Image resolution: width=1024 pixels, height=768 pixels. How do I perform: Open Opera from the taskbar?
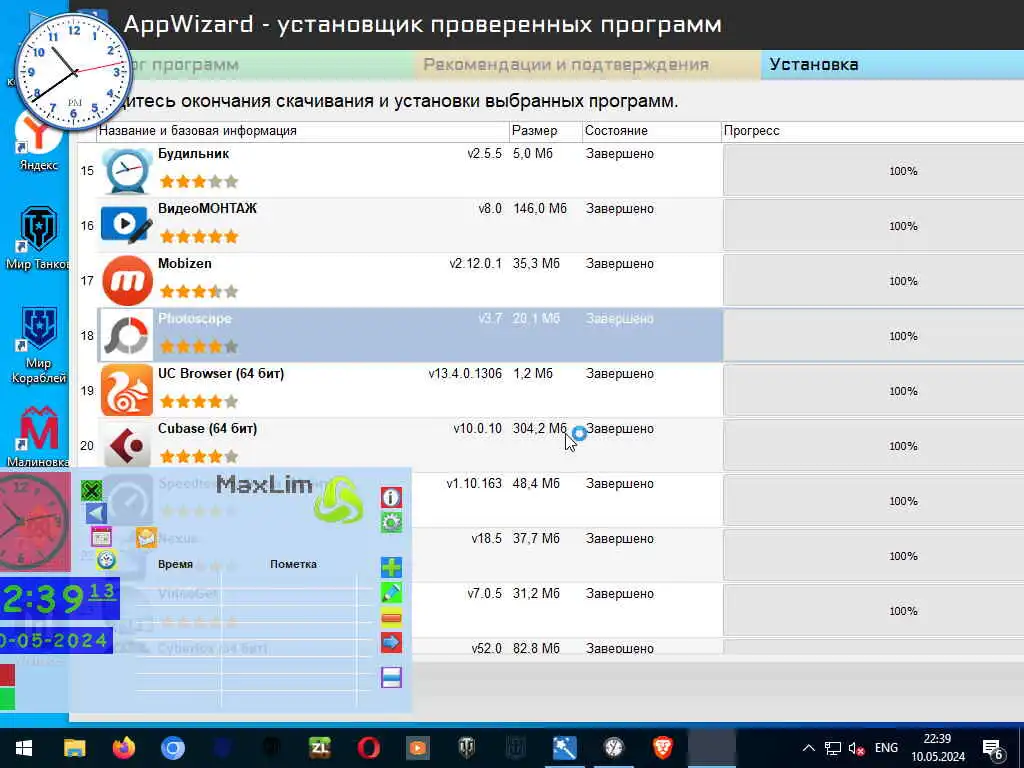pos(369,747)
